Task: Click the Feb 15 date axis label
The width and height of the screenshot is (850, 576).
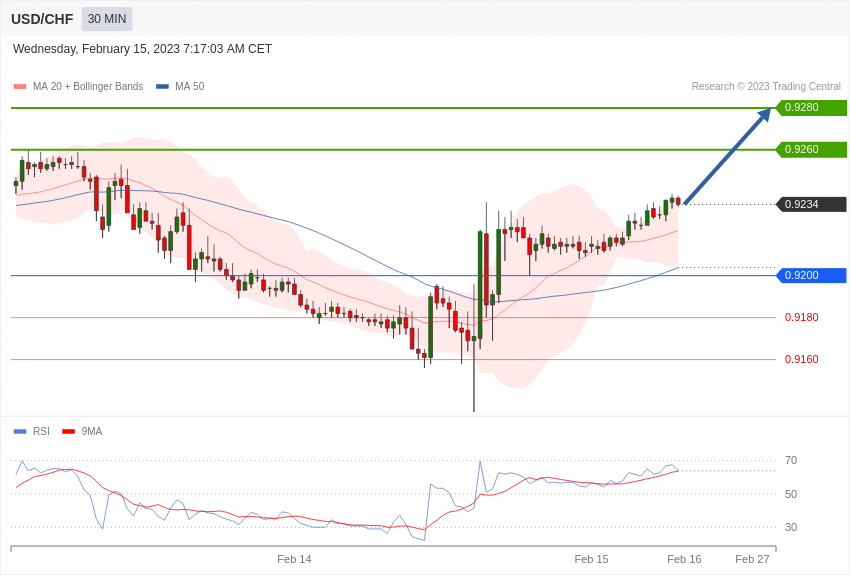Action: (591, 559)
